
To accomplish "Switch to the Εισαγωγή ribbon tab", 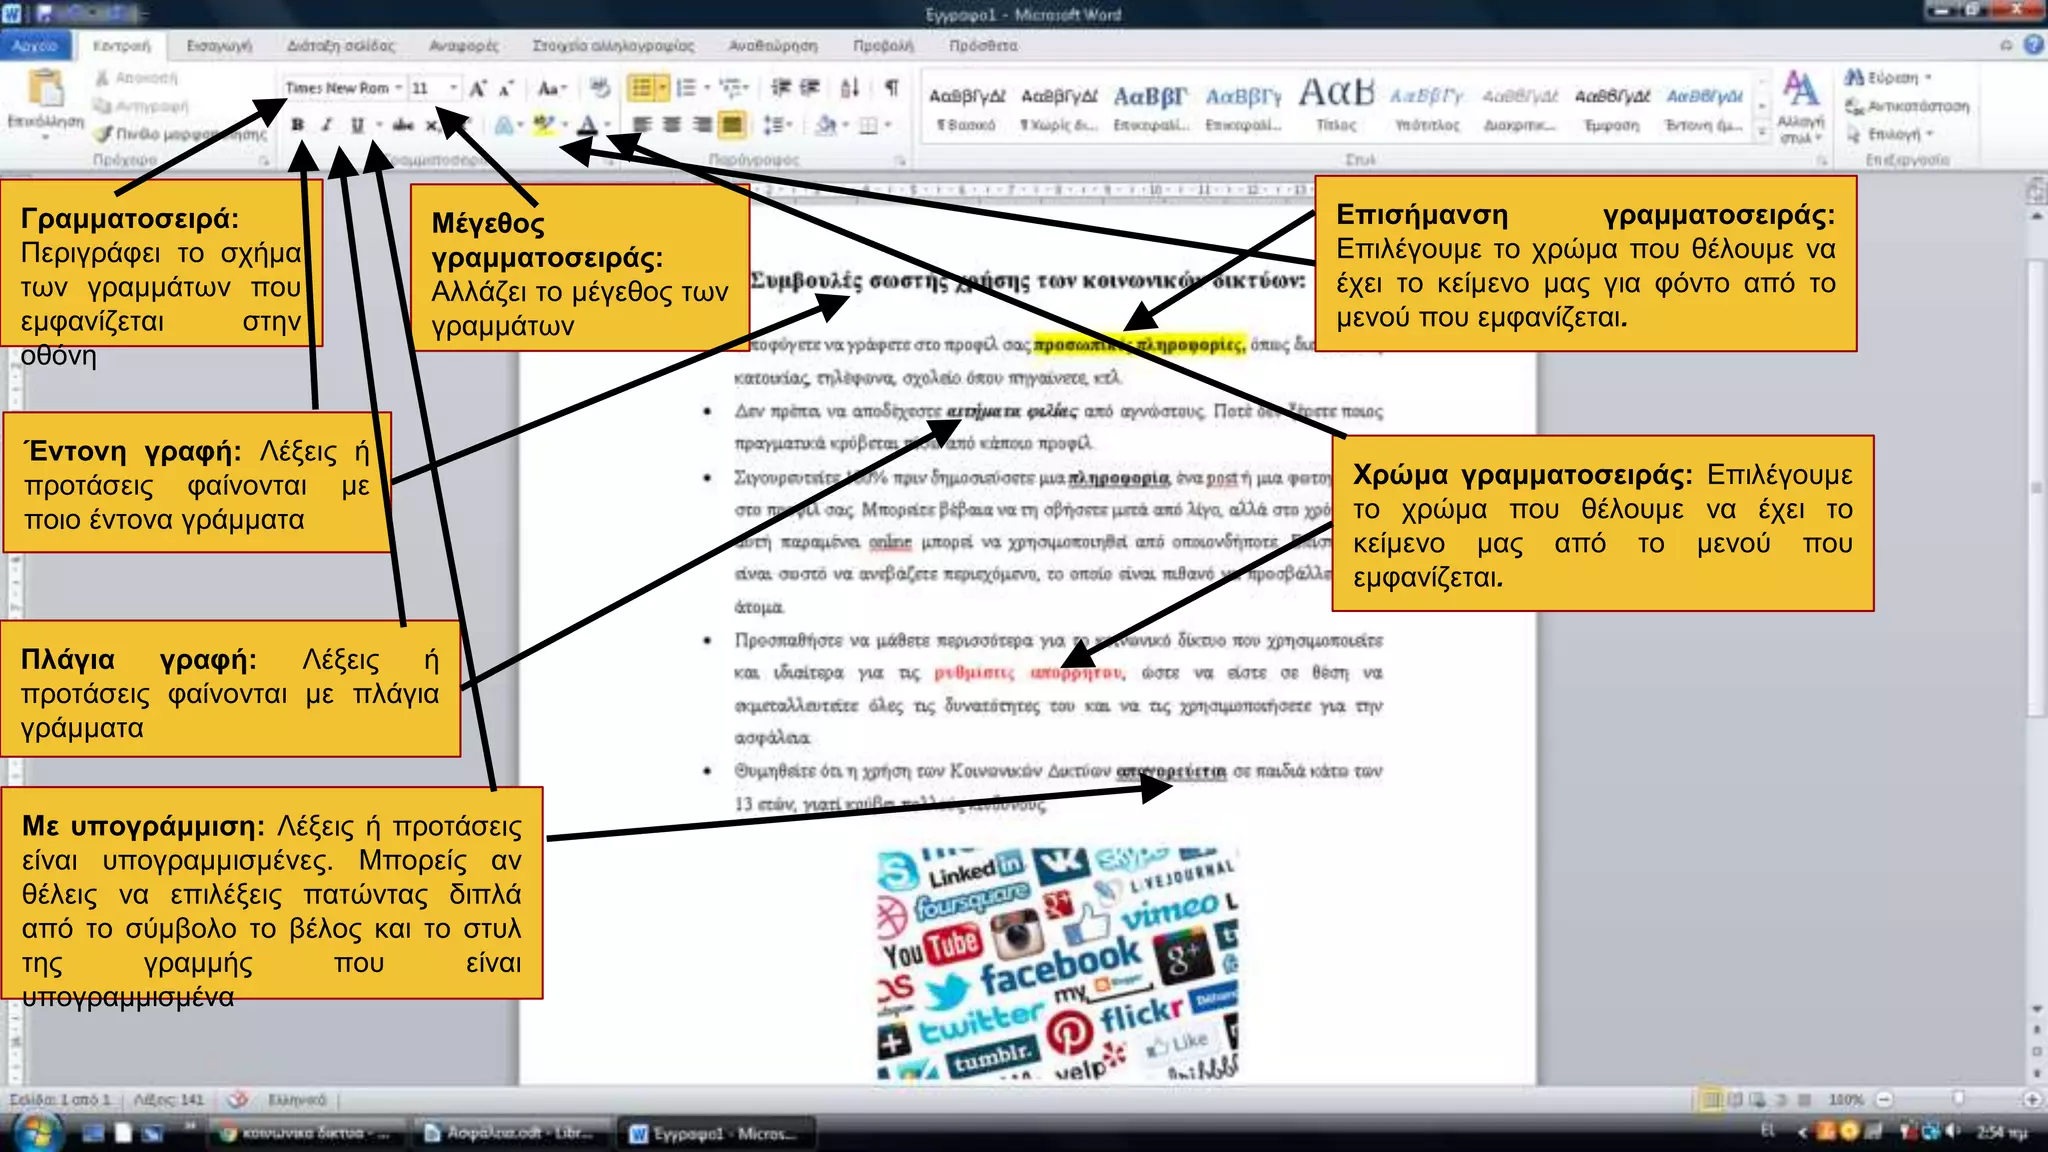I will pos(219,46).
